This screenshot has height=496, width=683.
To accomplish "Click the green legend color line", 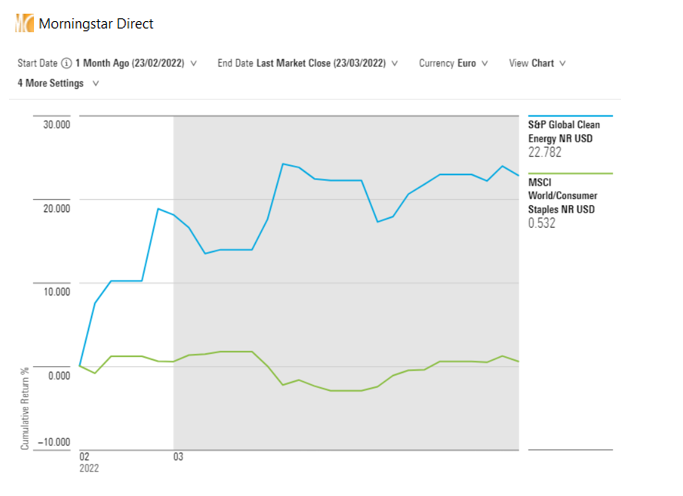I will point(570,174).
